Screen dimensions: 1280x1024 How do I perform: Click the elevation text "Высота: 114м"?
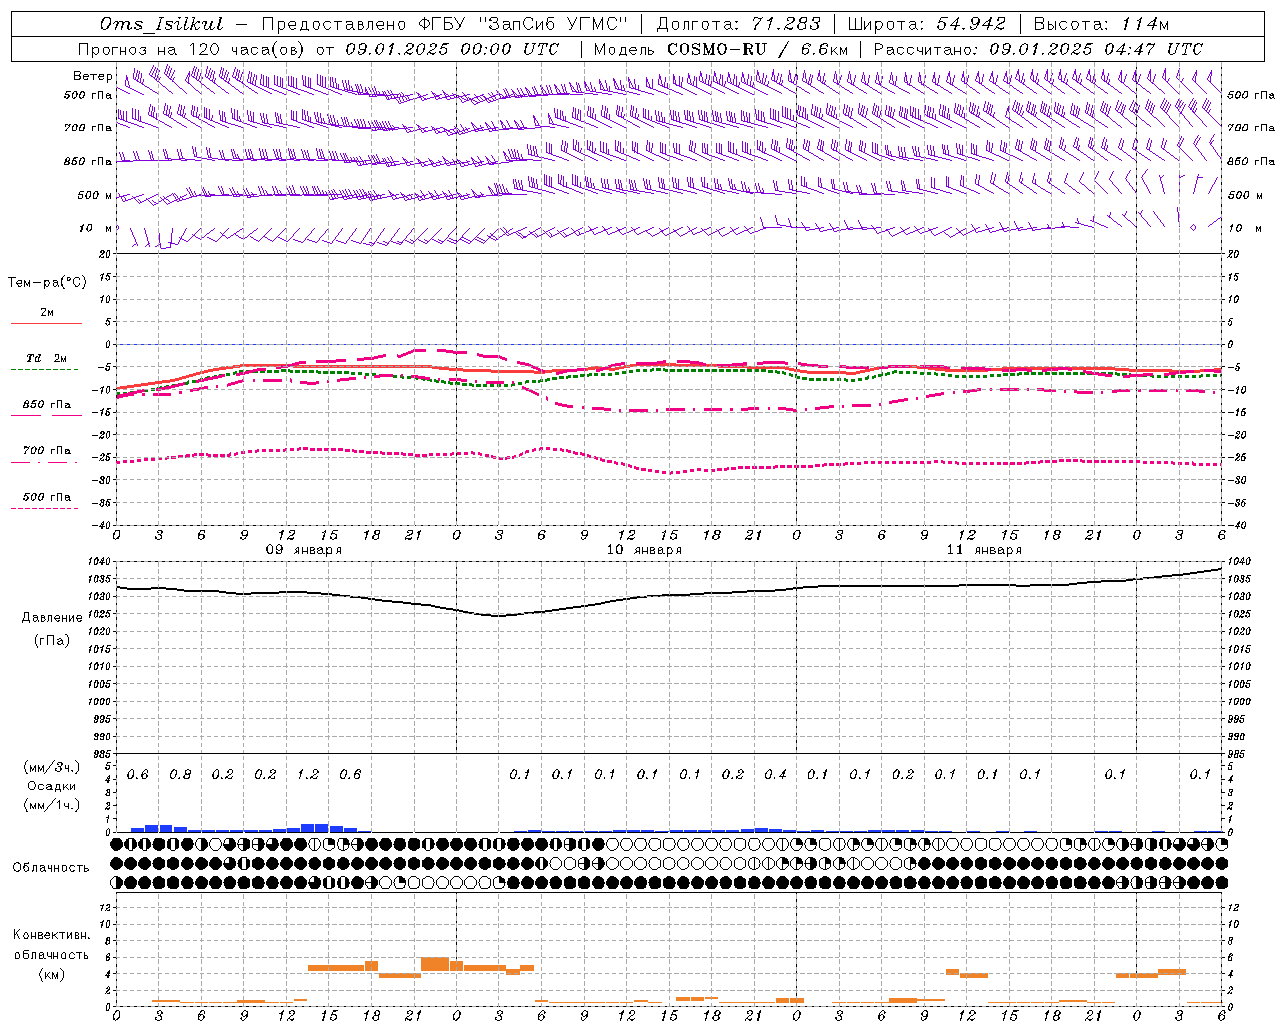pos(1101,24)
